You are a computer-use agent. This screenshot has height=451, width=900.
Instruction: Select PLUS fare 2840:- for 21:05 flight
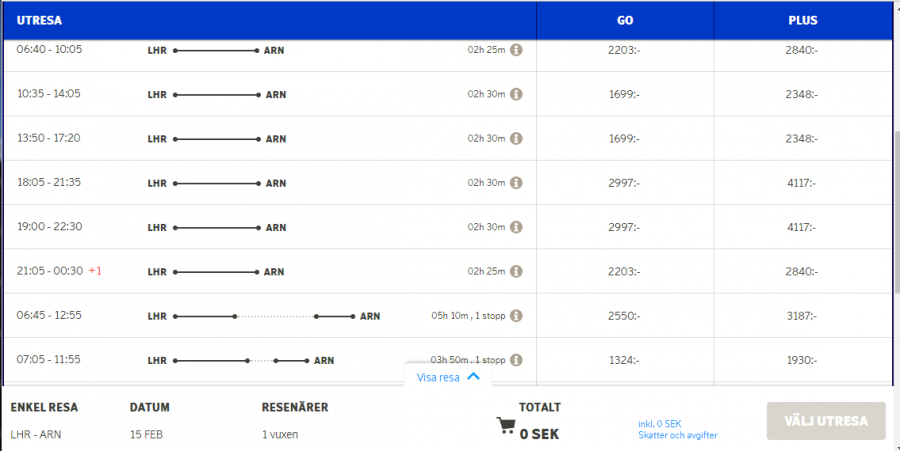[802, 271]
